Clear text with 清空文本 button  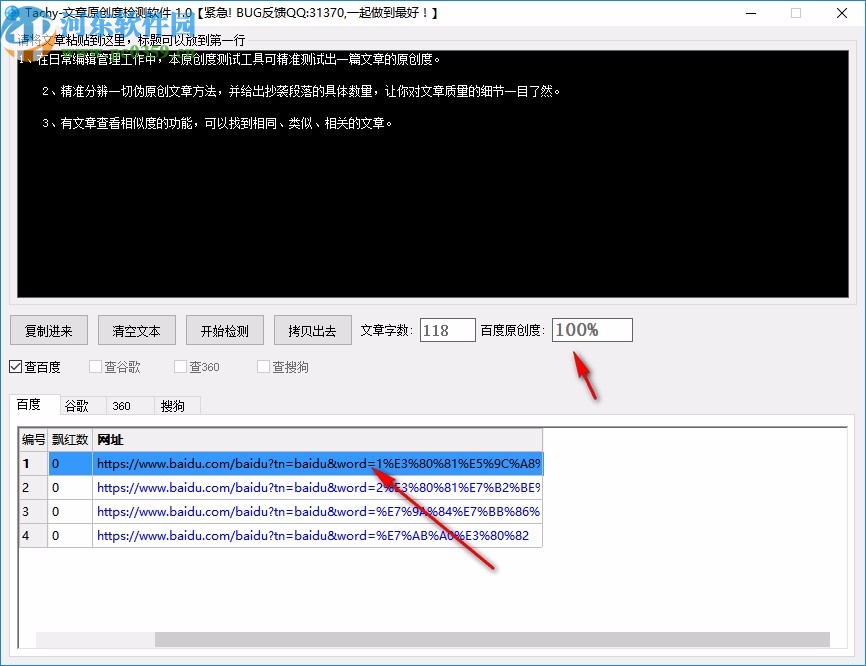point(136,330)
